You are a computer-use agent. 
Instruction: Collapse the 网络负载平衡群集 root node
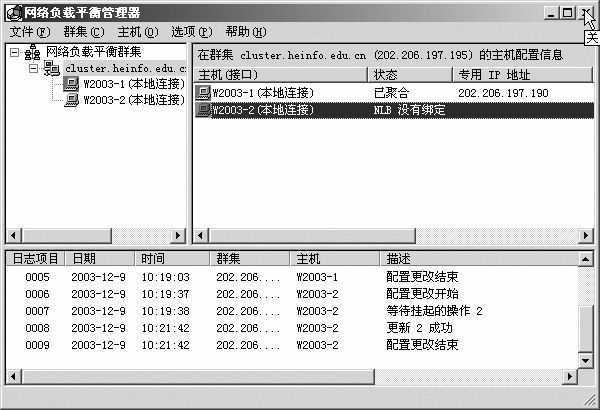pos(14,52)
